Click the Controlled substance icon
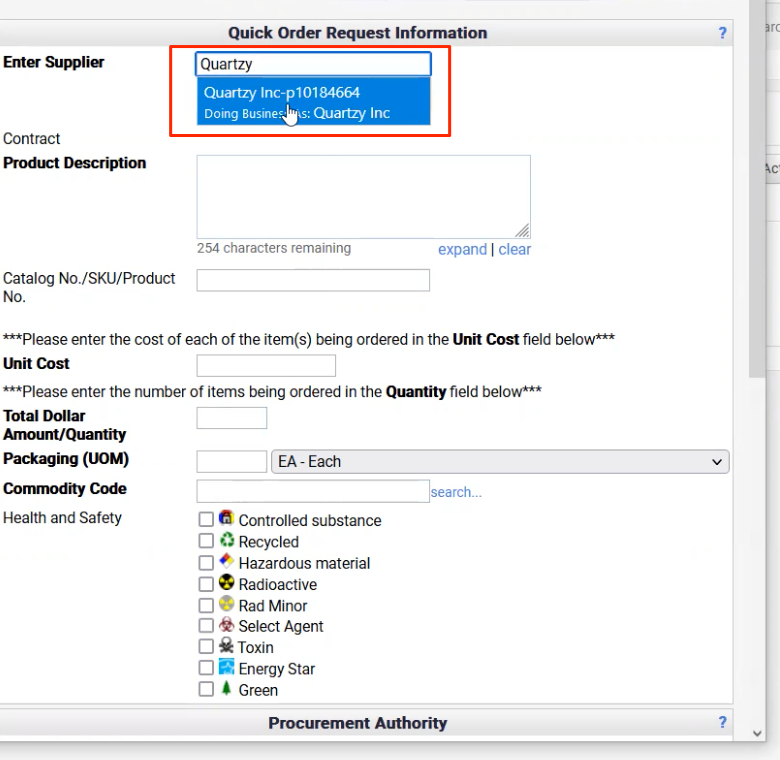Image resolution: width=780 pixels, height=760 pixels. pos(226,518)
